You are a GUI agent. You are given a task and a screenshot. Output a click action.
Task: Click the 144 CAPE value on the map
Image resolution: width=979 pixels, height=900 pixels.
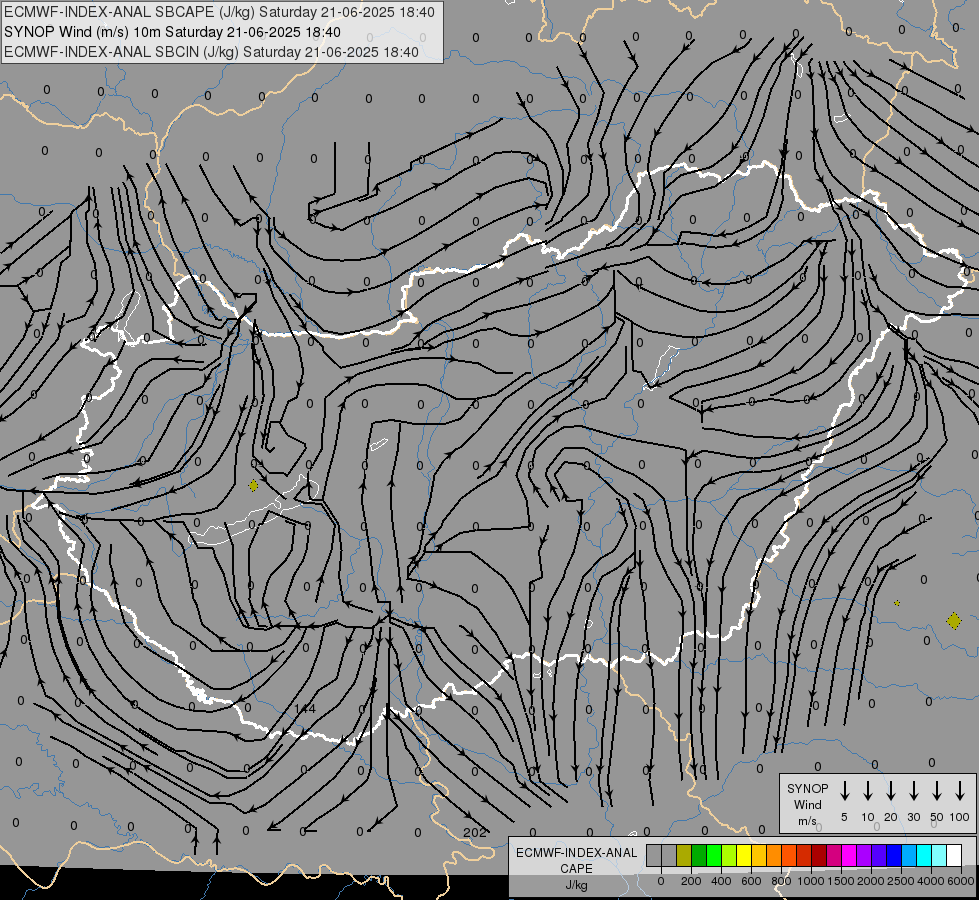[x=305, y=708]
